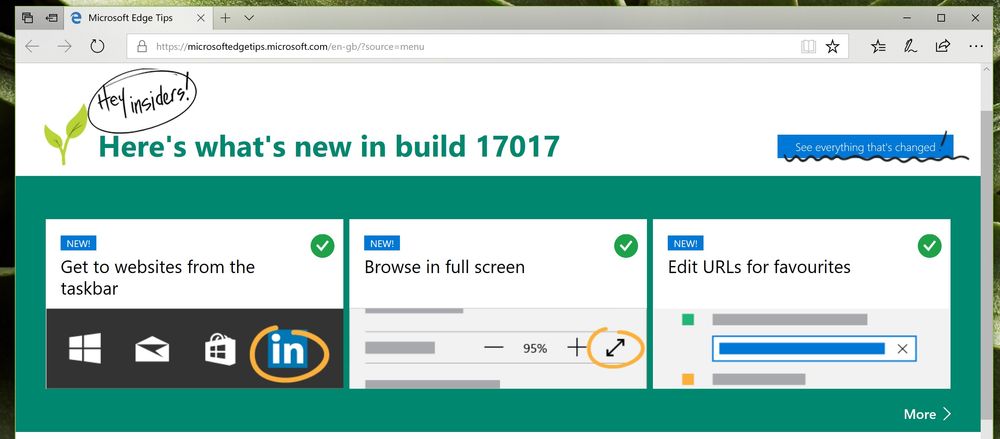Open Get to websites from the taskbar card
Image resolution: width=1000 pixels, height=439 pixels.
coord(195,304)
